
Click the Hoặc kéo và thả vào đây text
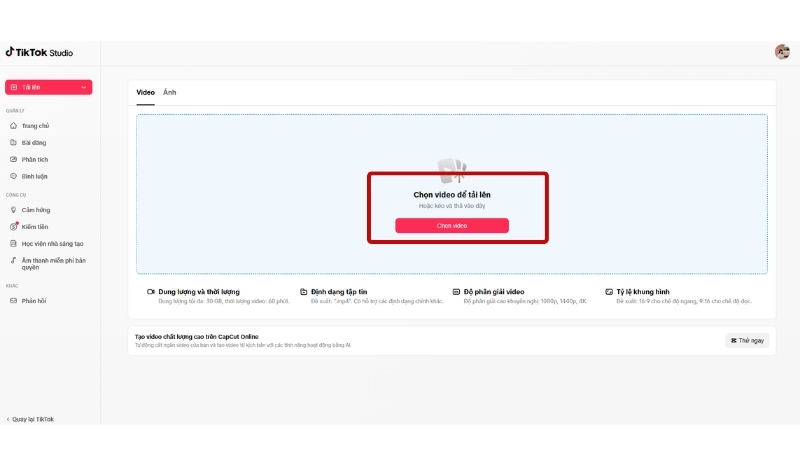tap(452, 206)
